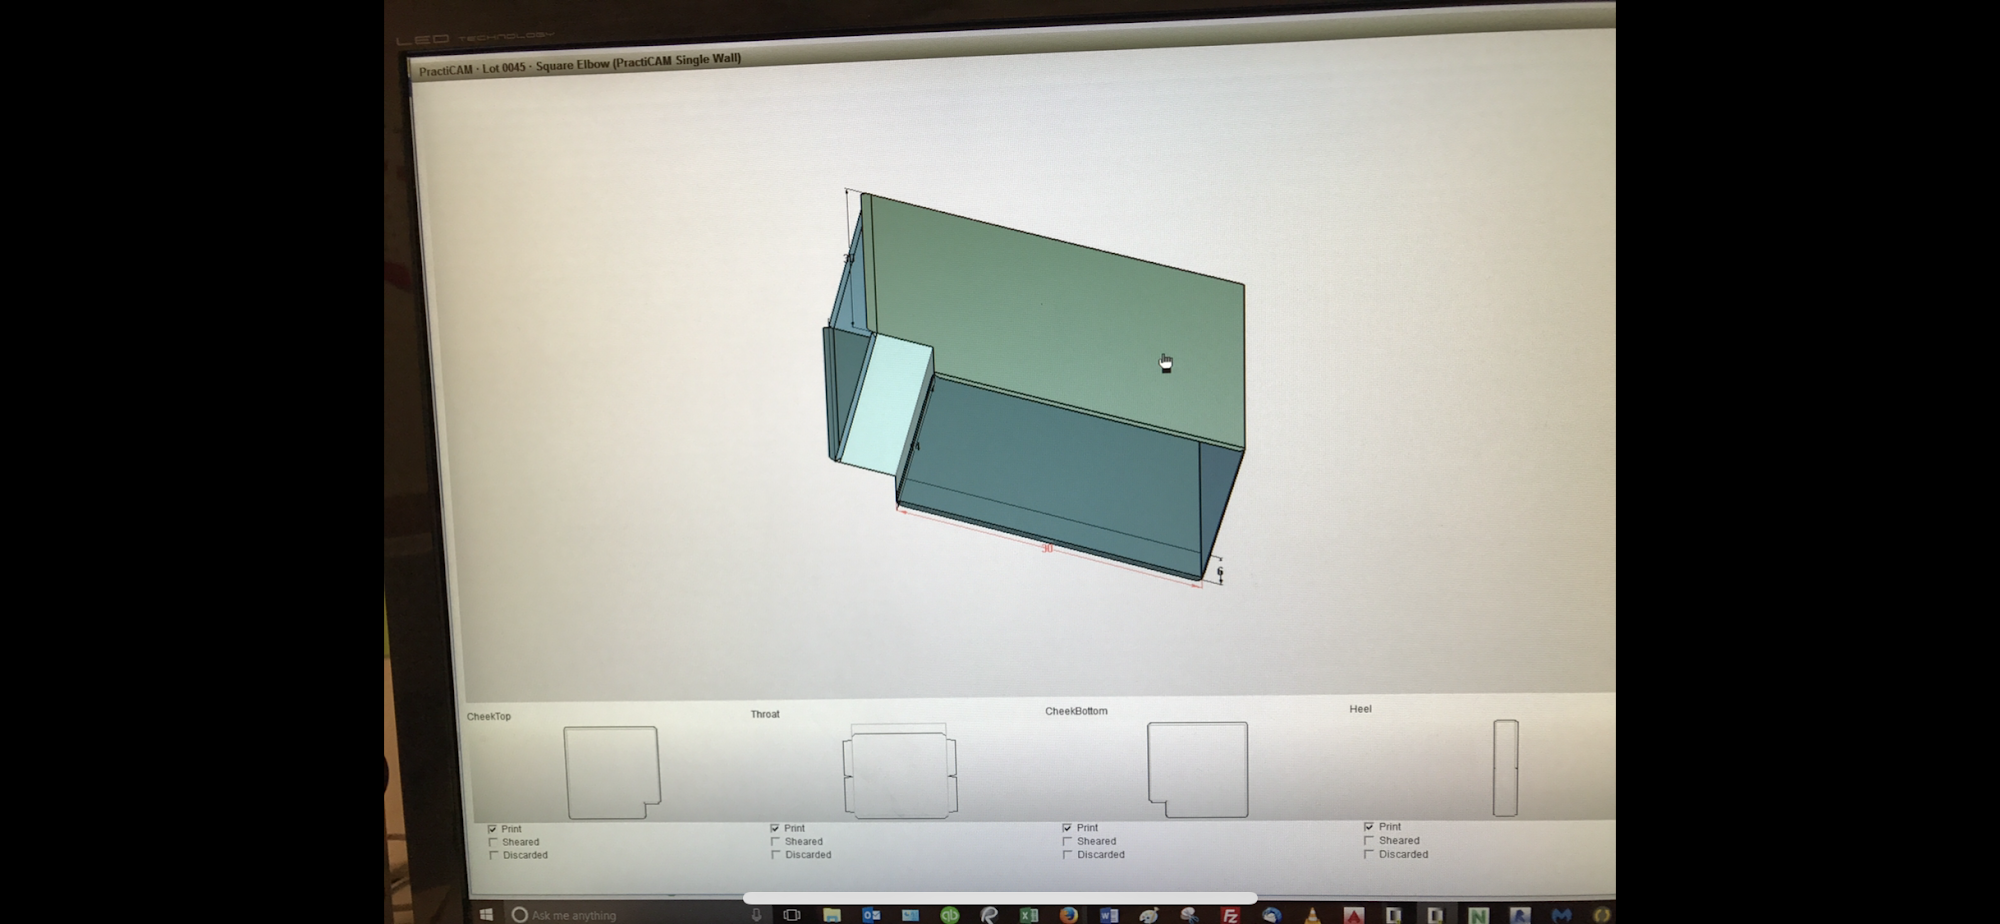This screenshot has height=924, width=2000.
Task: Uncheck Print for the CheekTop piece
Action: coord(492,829)
